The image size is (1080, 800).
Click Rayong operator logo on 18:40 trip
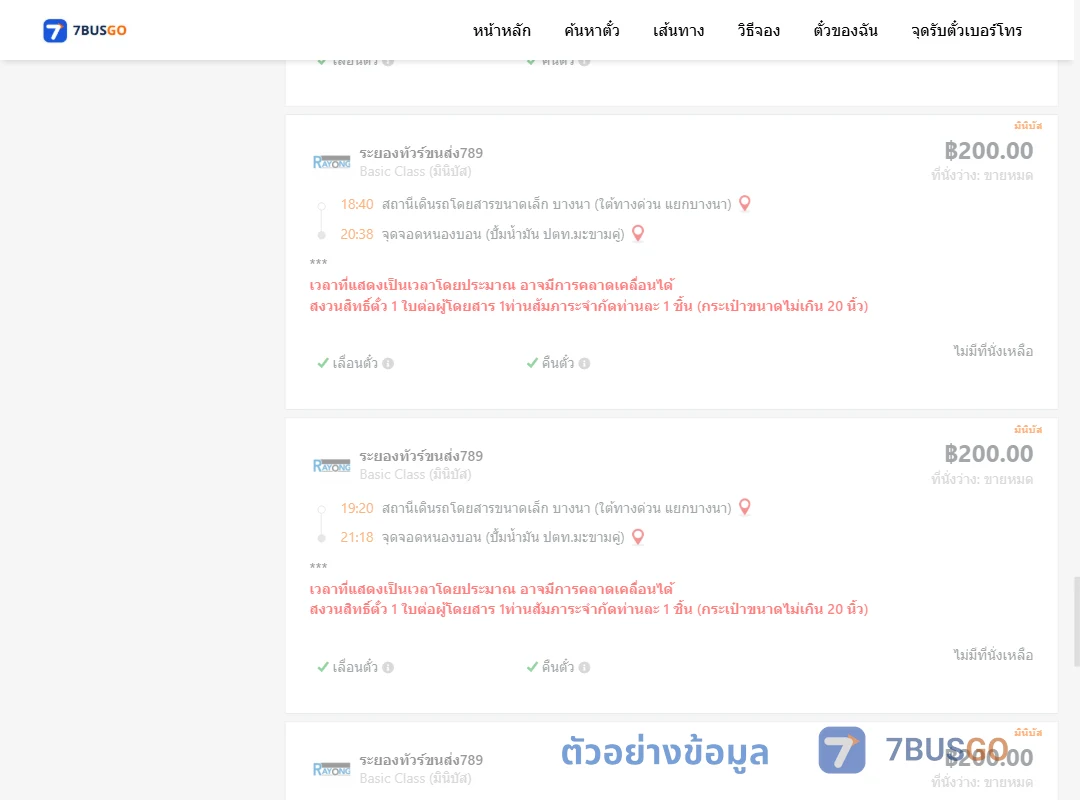[x=331, y=162]
